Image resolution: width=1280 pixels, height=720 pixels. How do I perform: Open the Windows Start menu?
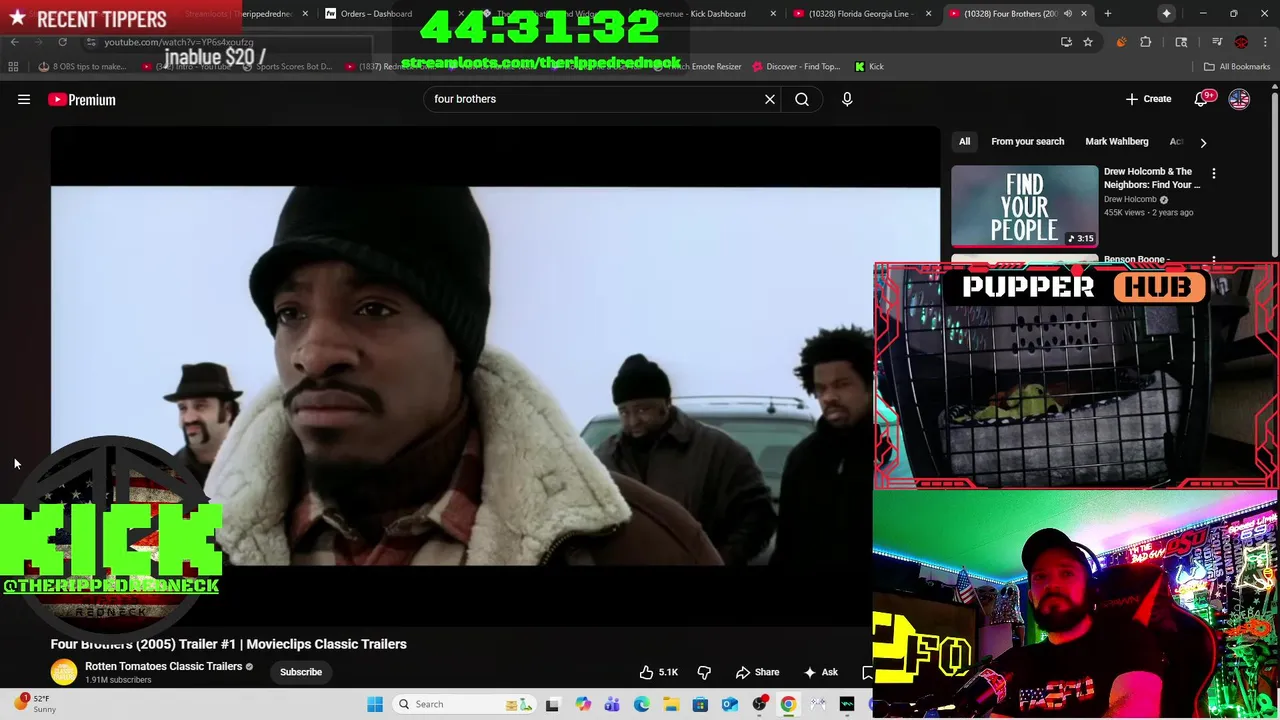375,704
